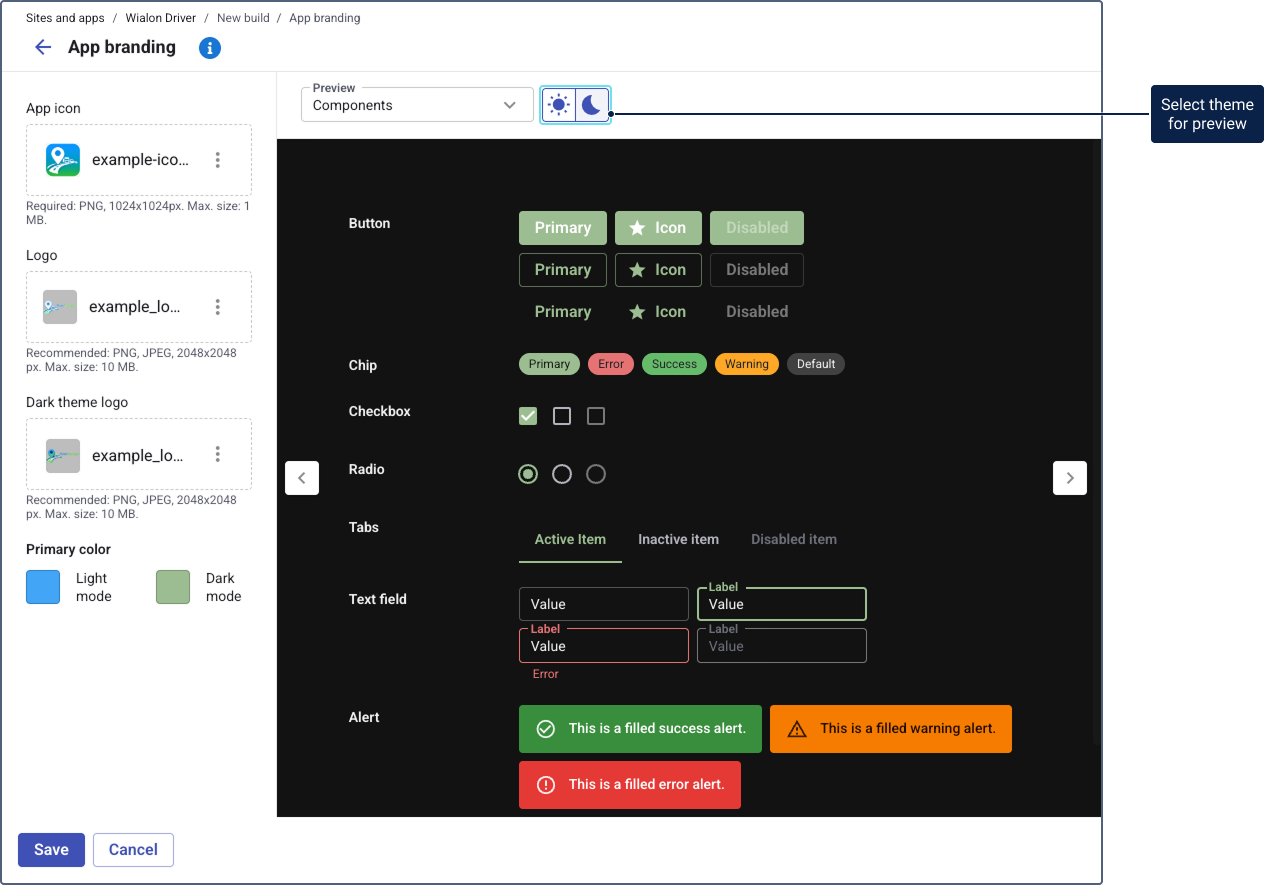The image size is (1266, 885).
Task: Click the App icon file thumbnail
Action: tap(63, 160)
